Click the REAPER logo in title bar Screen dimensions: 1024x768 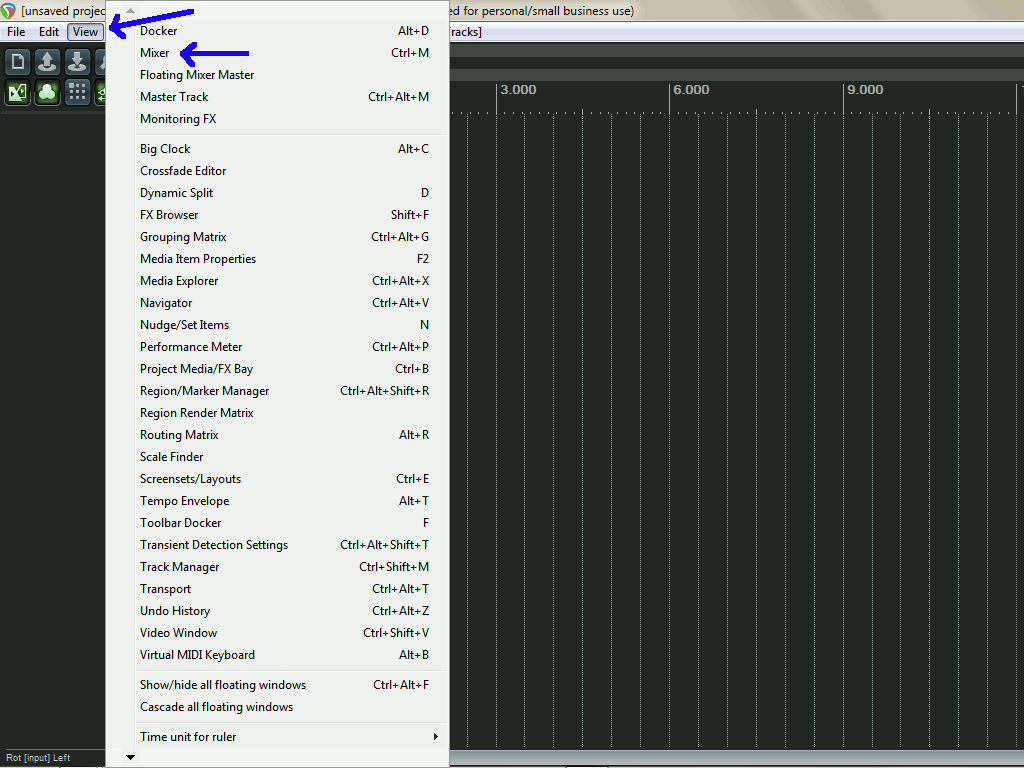8,10
